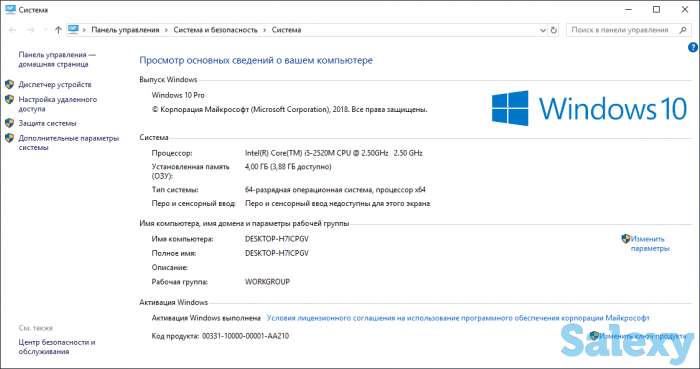
Task: Click 'Активация Windows выполнена' text
Action: [206, 318]
